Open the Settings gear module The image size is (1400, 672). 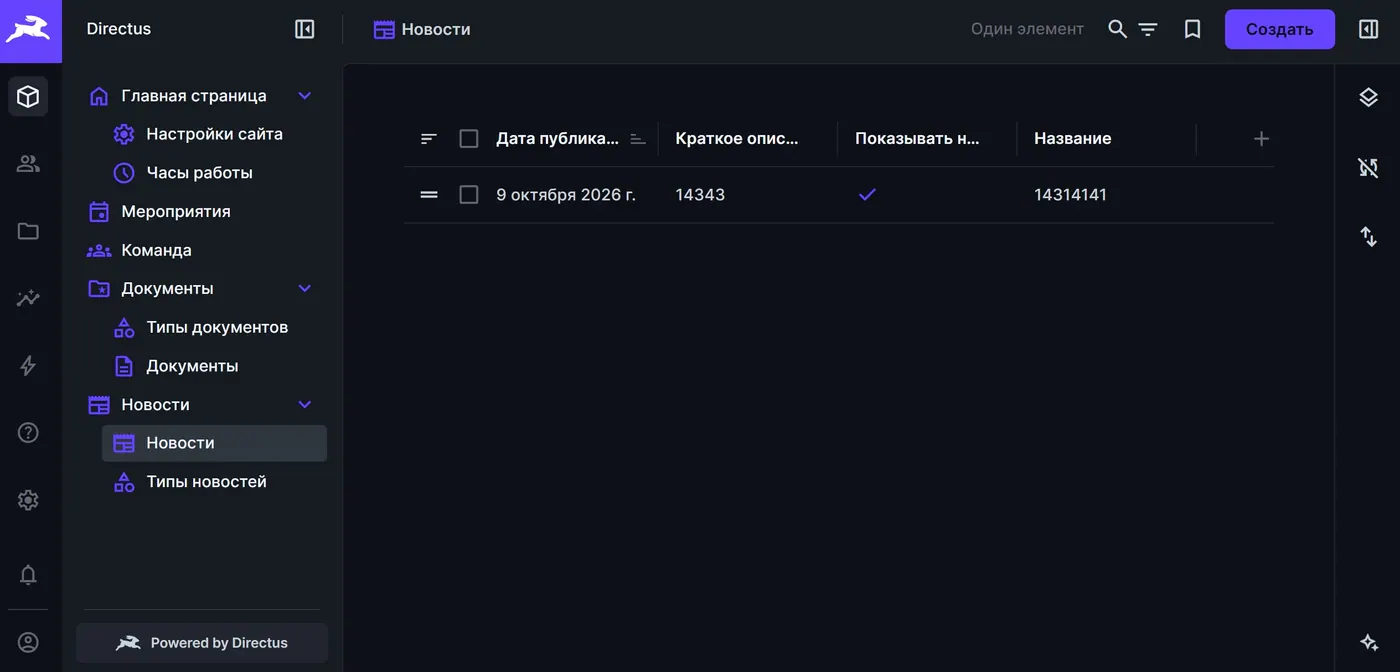(x=28, y=500)
